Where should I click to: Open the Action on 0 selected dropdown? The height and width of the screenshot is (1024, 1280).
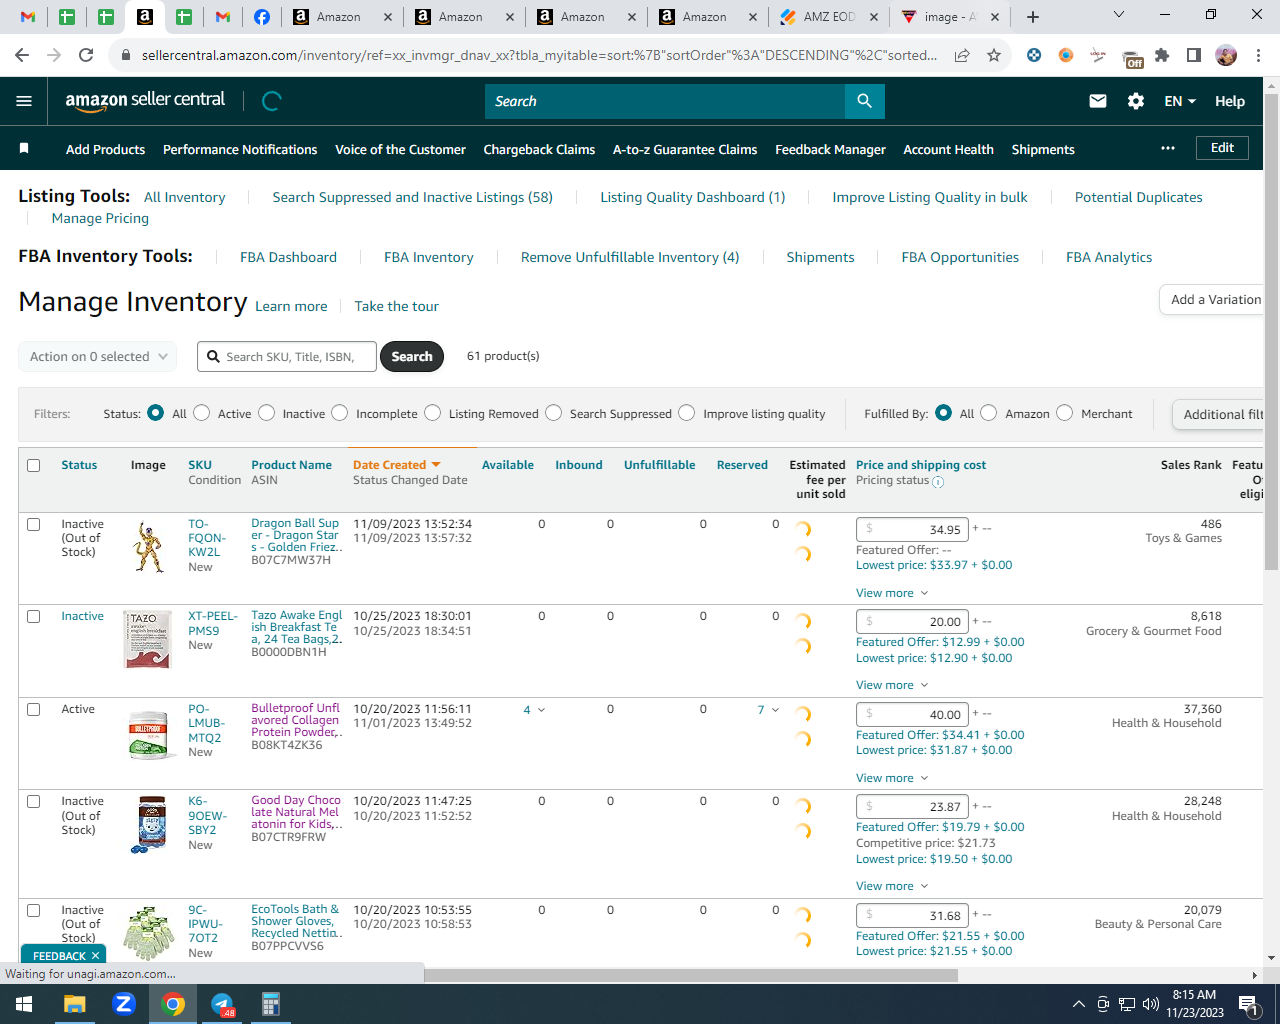[x=98, y=357]
